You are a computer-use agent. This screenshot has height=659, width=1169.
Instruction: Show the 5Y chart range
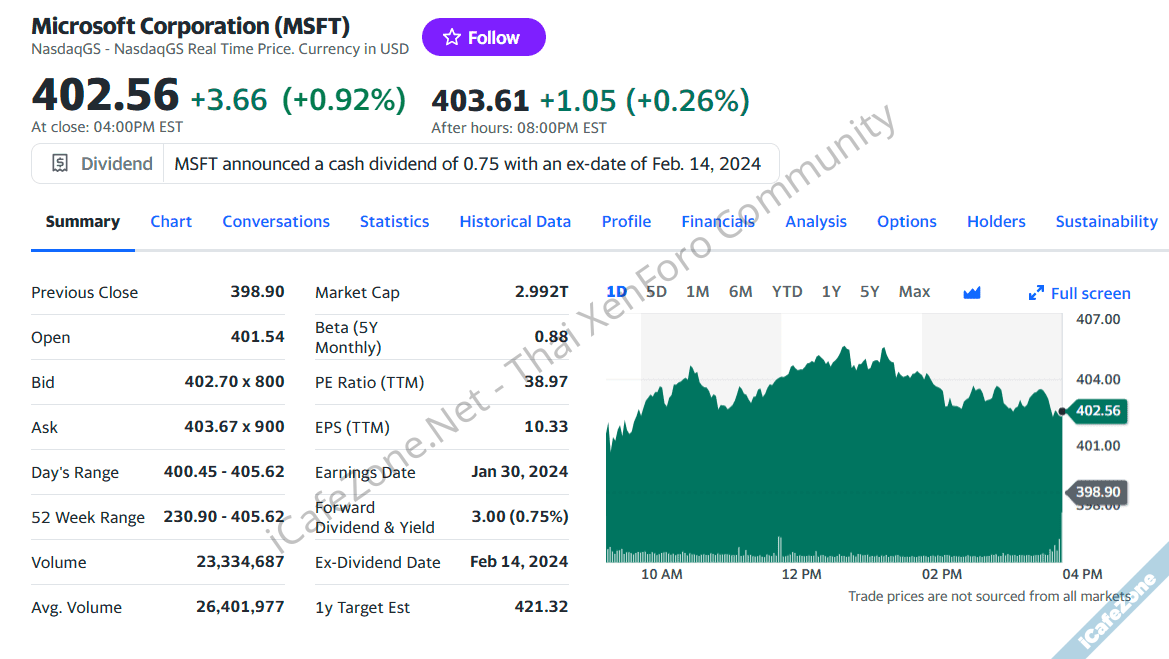pos(870,292)
